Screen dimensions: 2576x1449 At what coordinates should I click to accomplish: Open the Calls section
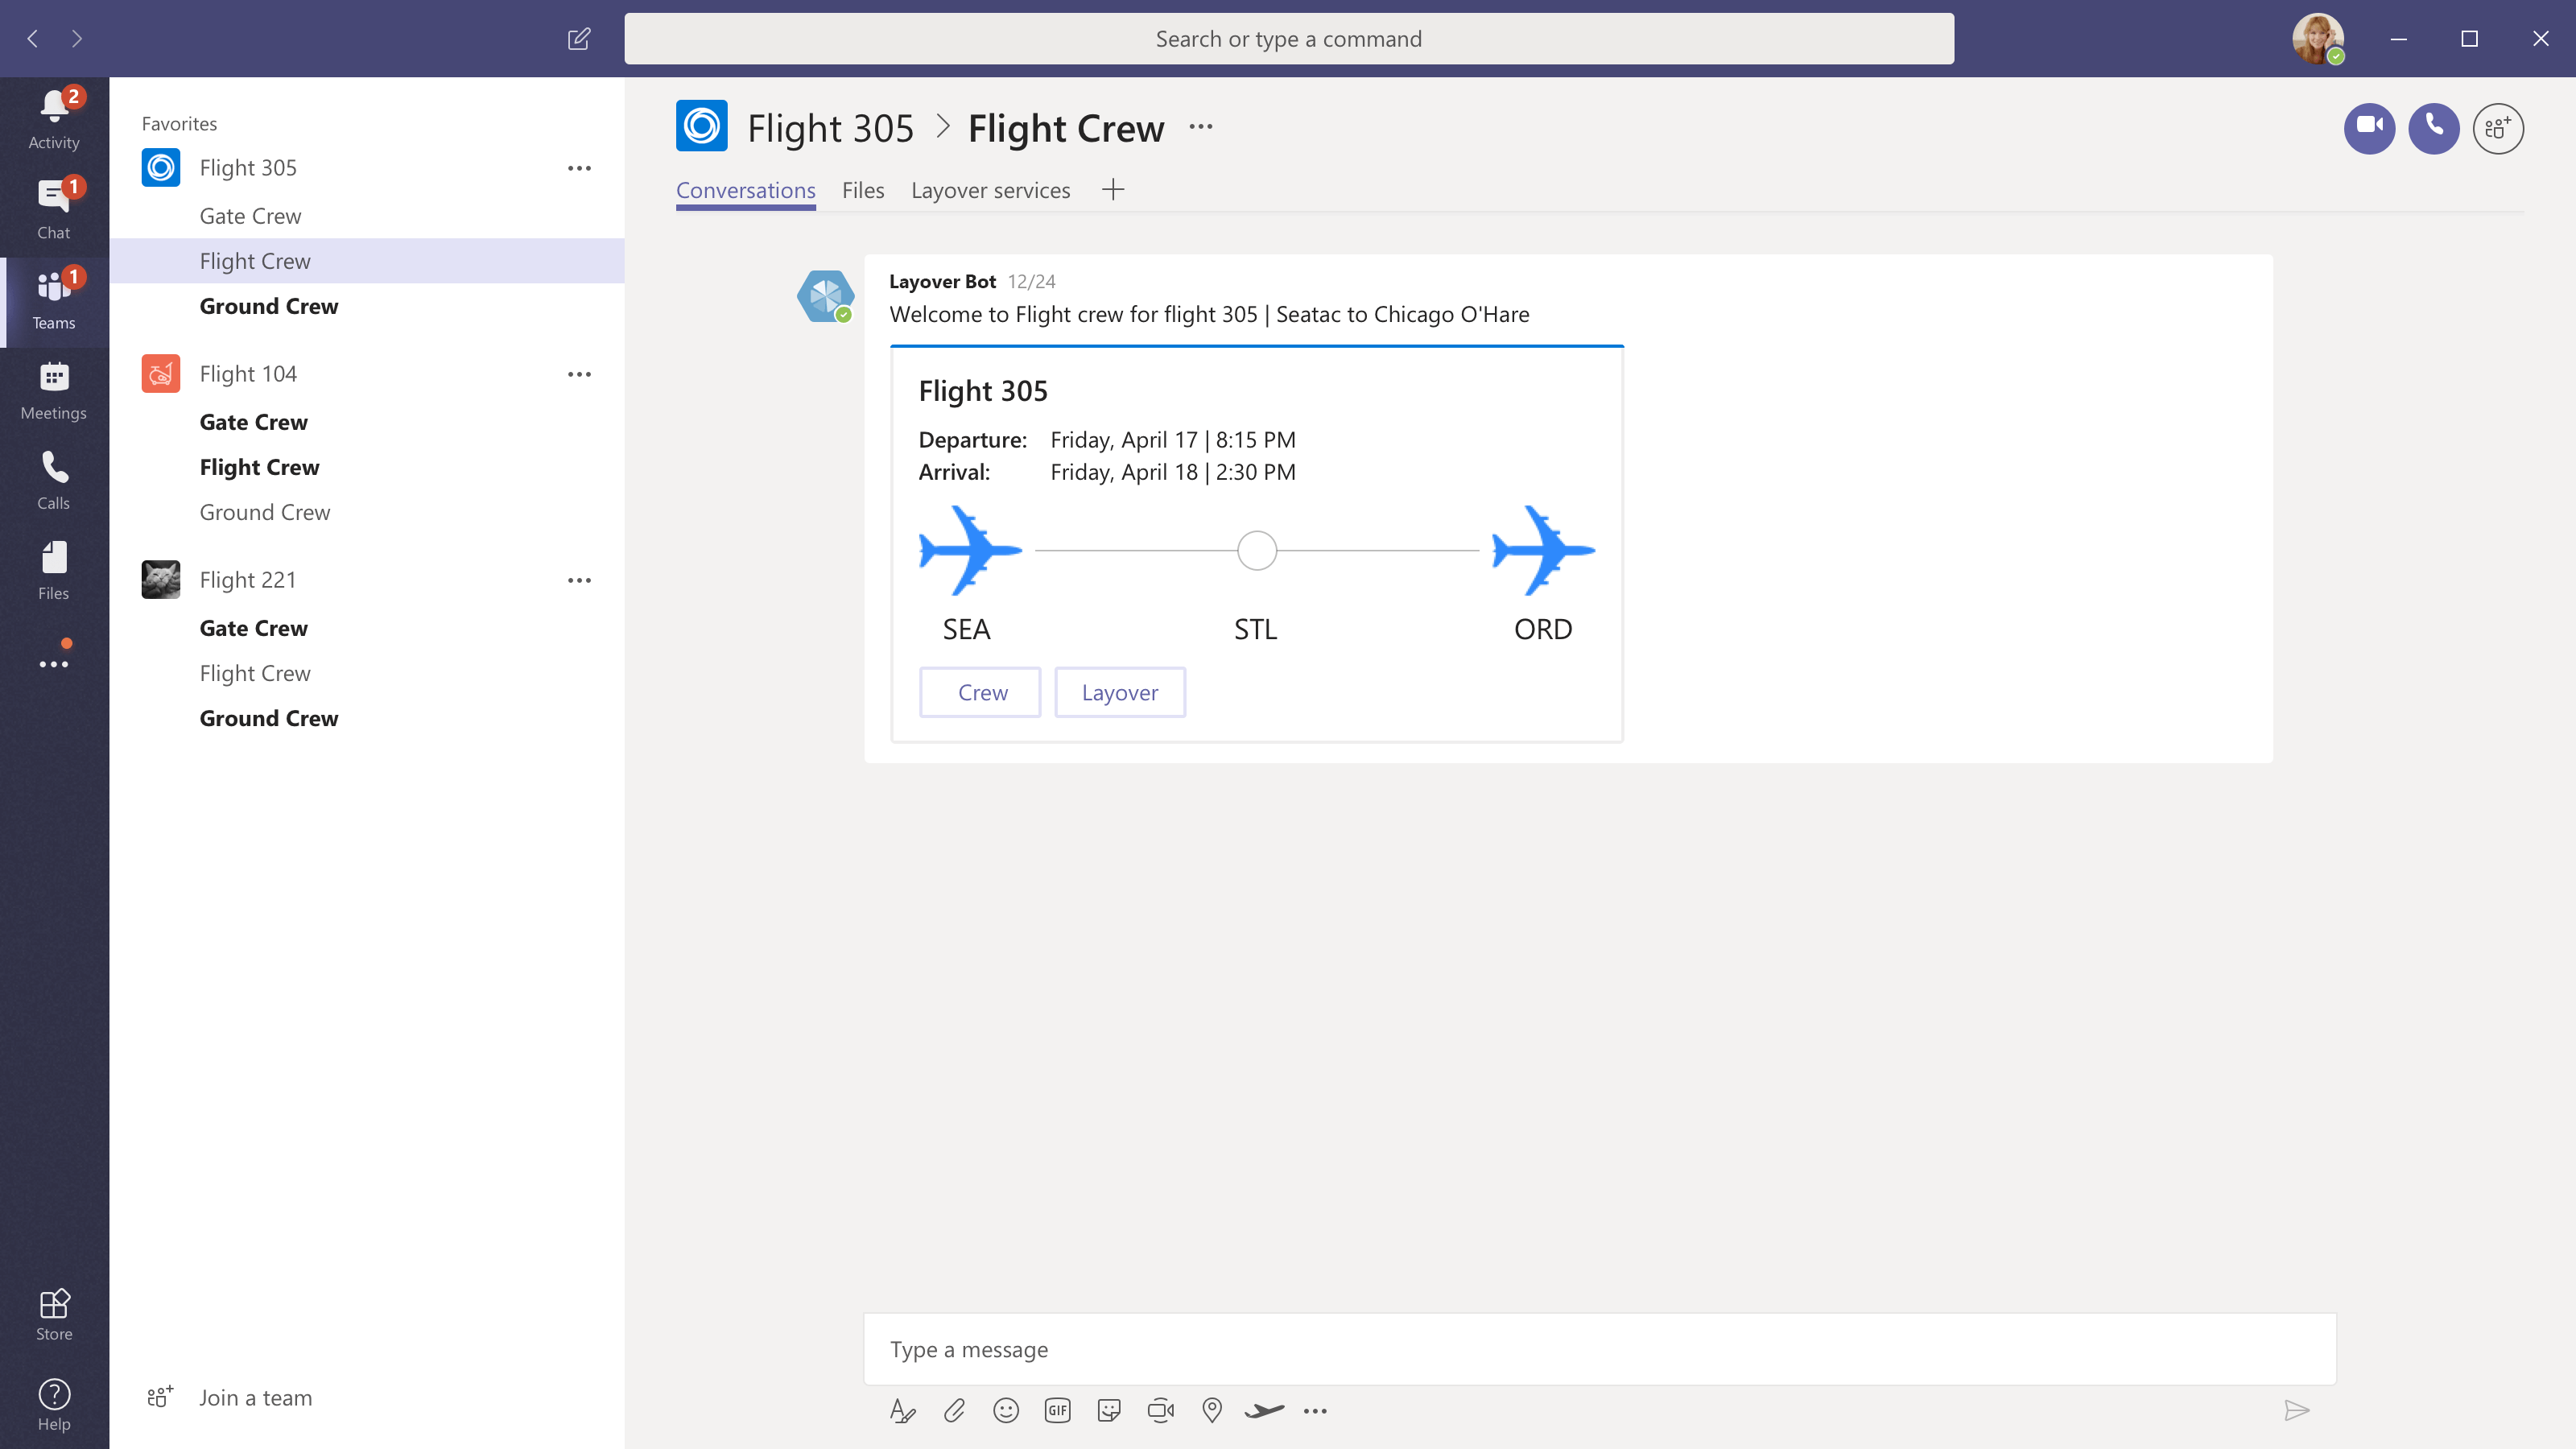point(54,480)
